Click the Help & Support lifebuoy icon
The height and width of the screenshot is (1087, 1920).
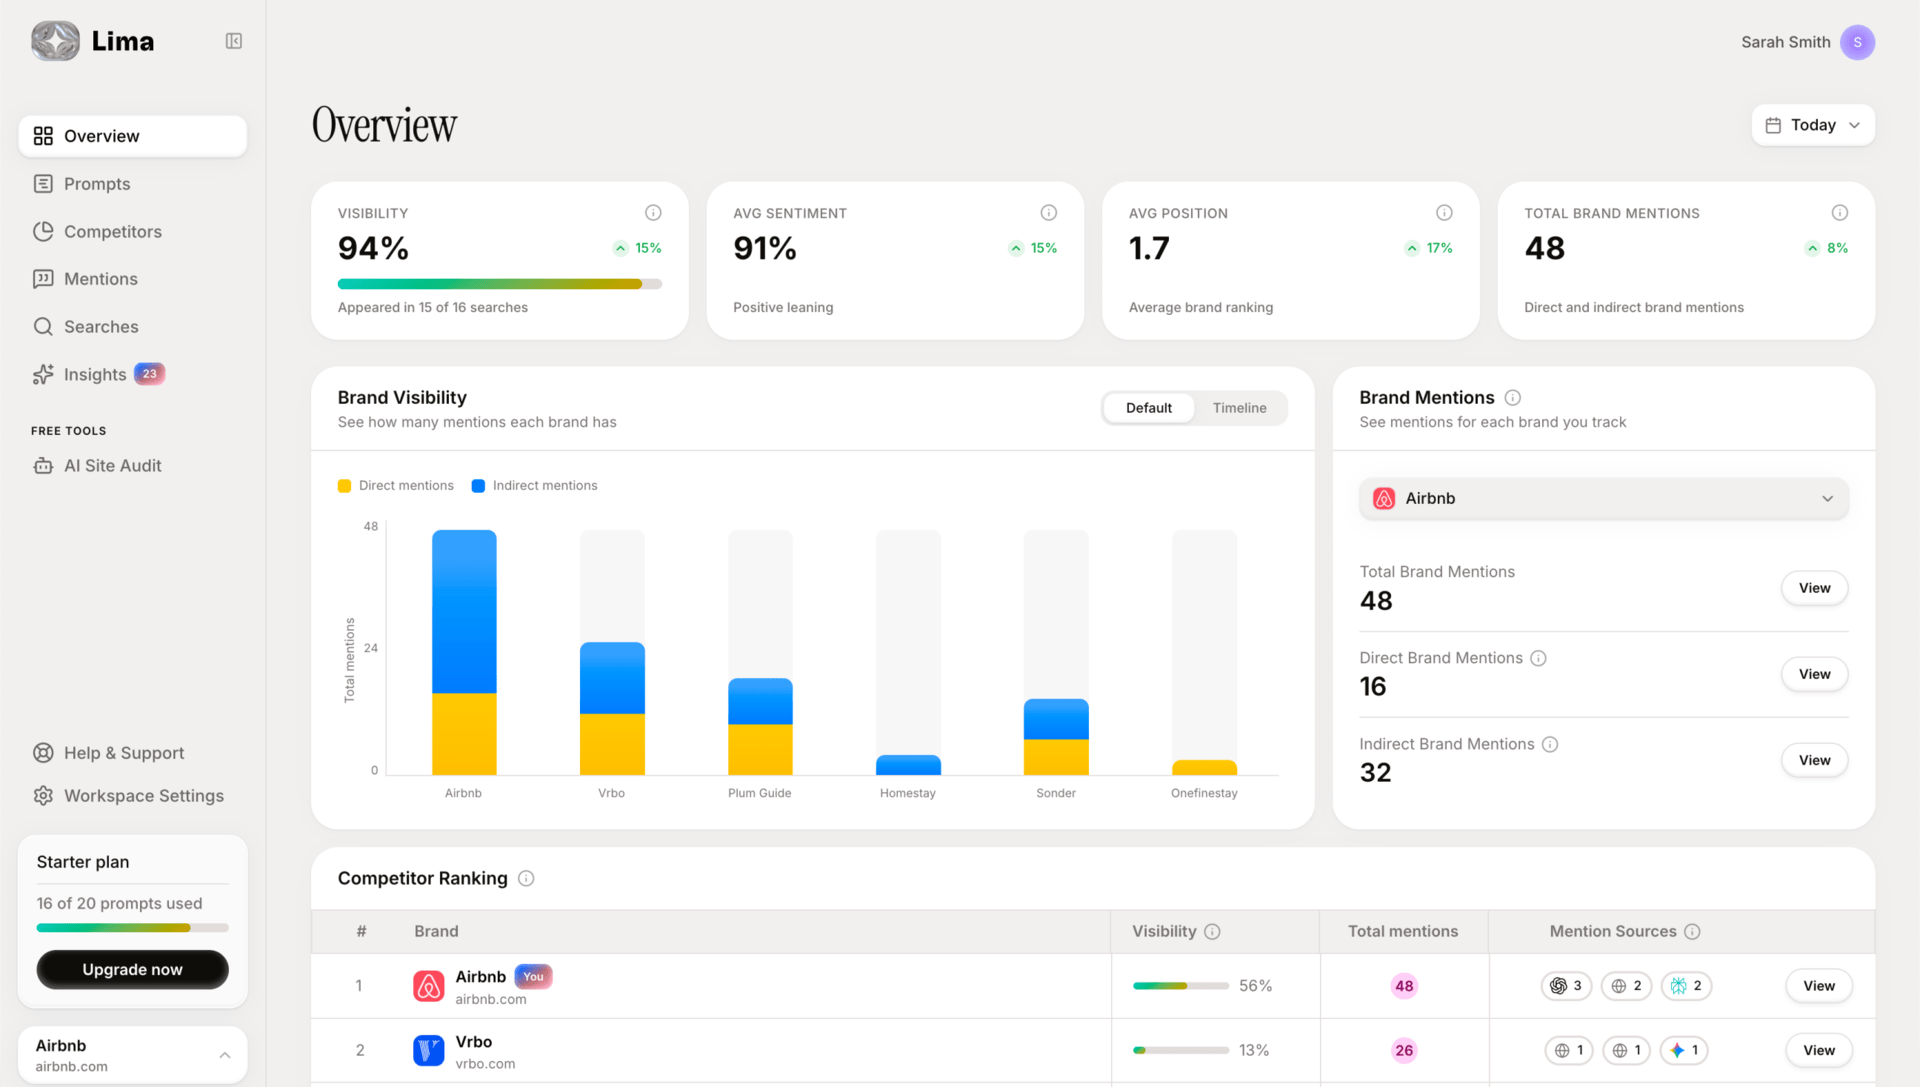click(x=43, y=753)
